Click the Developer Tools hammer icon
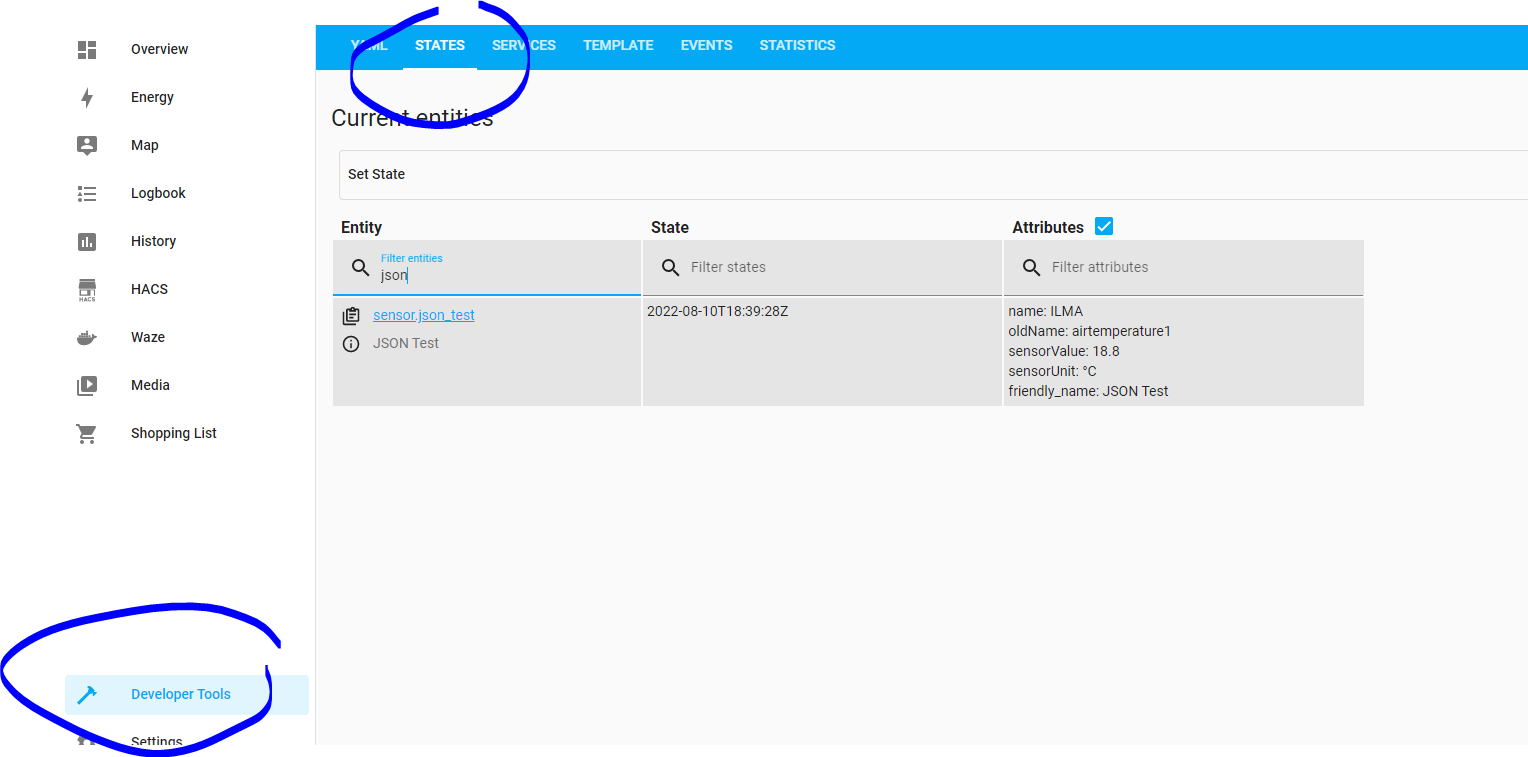 click(88, 694)
